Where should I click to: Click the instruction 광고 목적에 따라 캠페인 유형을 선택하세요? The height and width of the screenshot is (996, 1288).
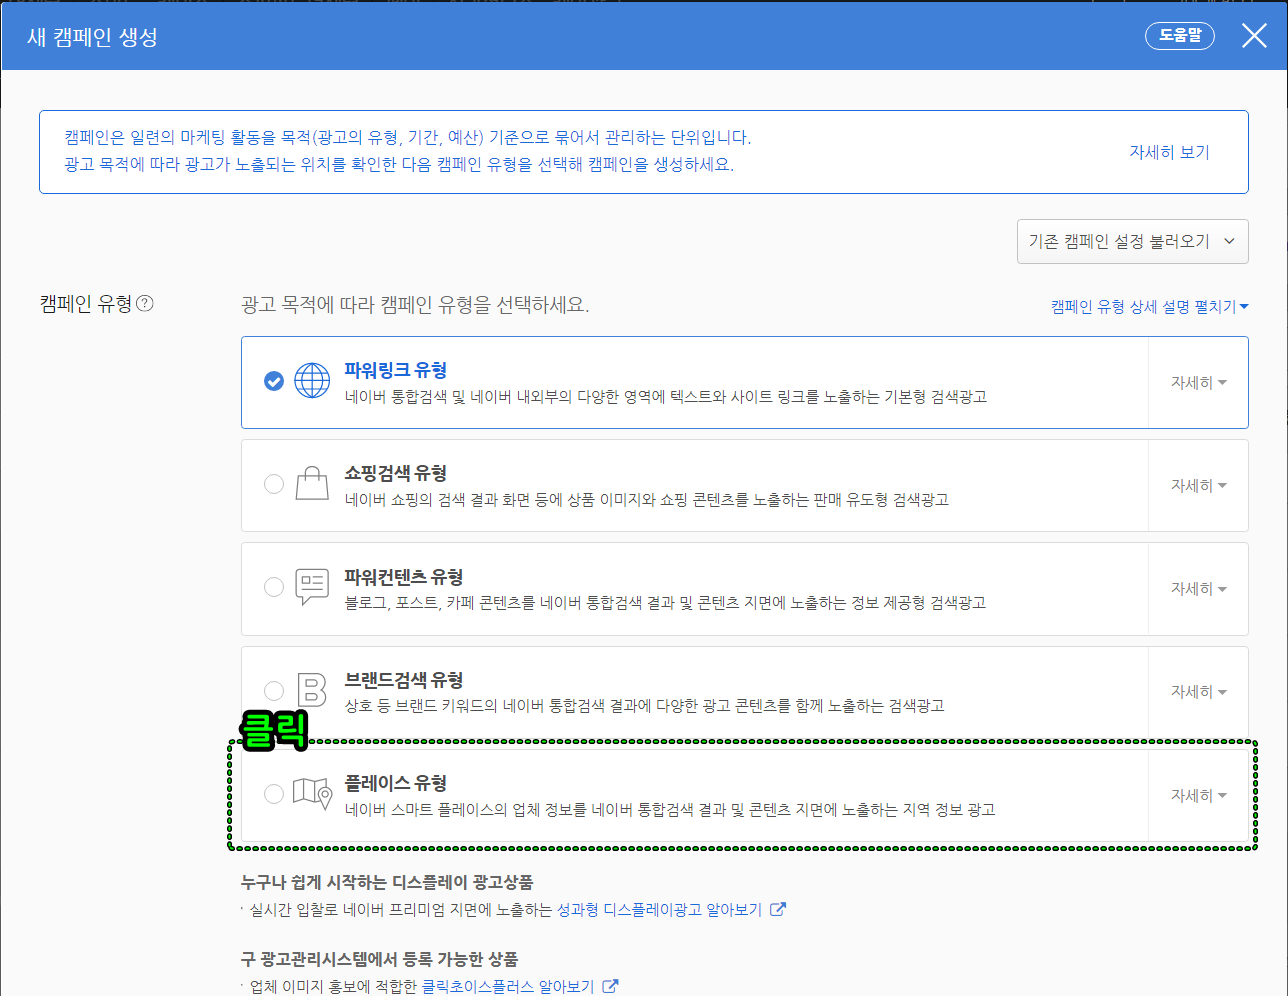tap(415, 304)
